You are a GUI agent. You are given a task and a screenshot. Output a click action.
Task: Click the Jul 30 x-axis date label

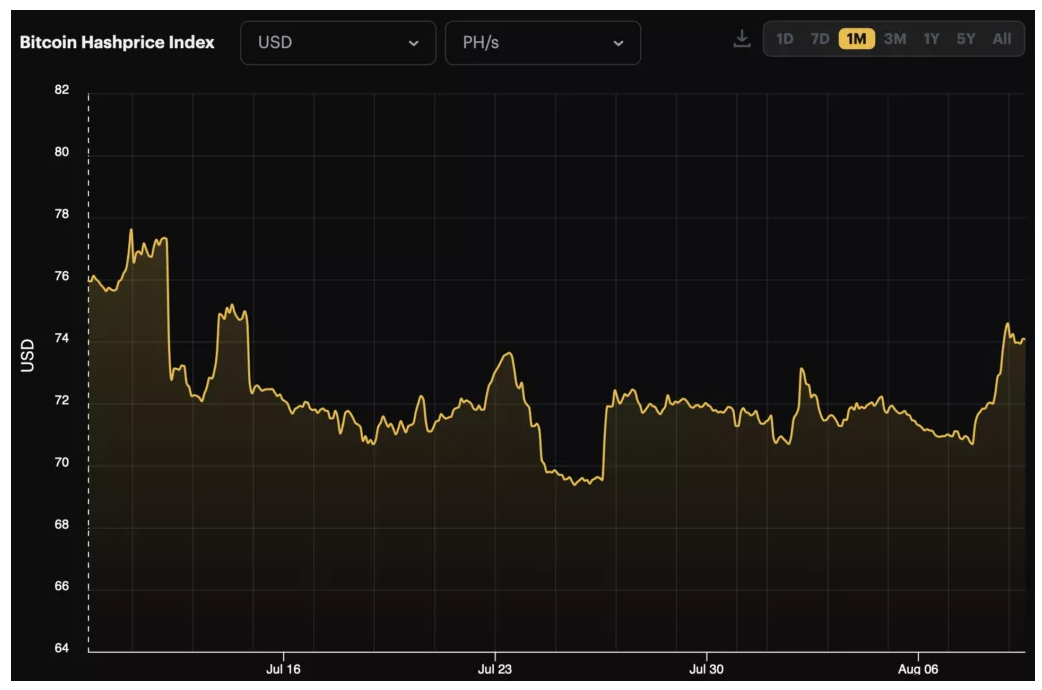(x=706, y=669)
